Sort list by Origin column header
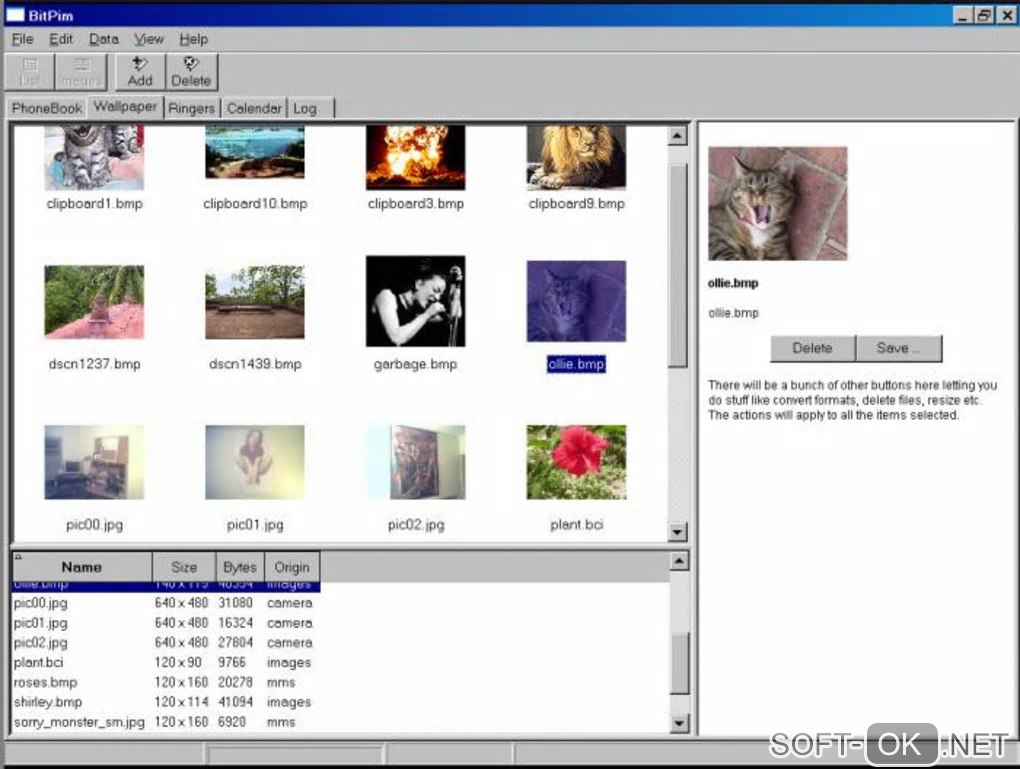 292,567
